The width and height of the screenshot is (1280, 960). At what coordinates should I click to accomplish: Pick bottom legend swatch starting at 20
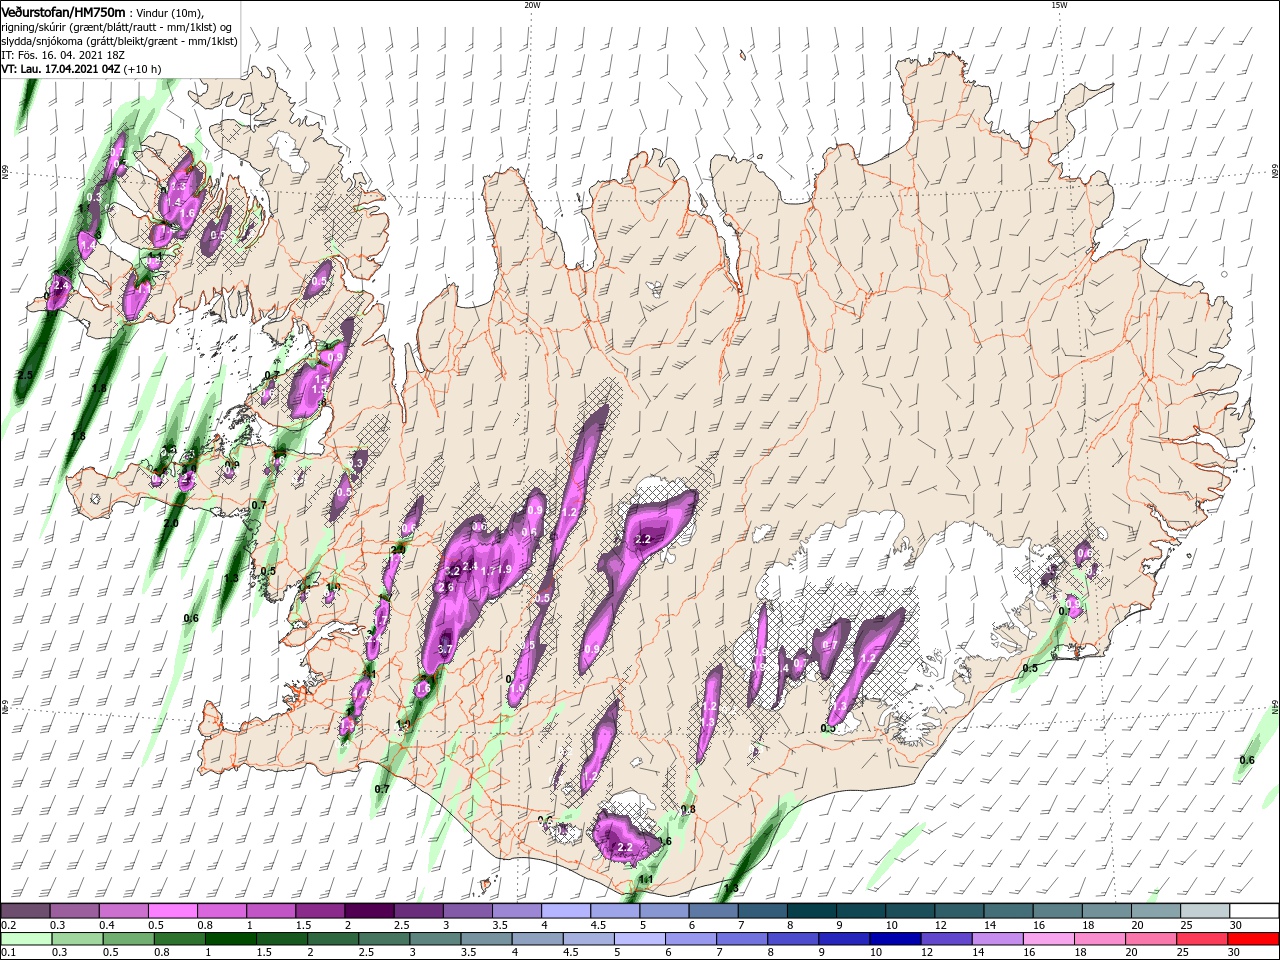[x=1151, y=939]
